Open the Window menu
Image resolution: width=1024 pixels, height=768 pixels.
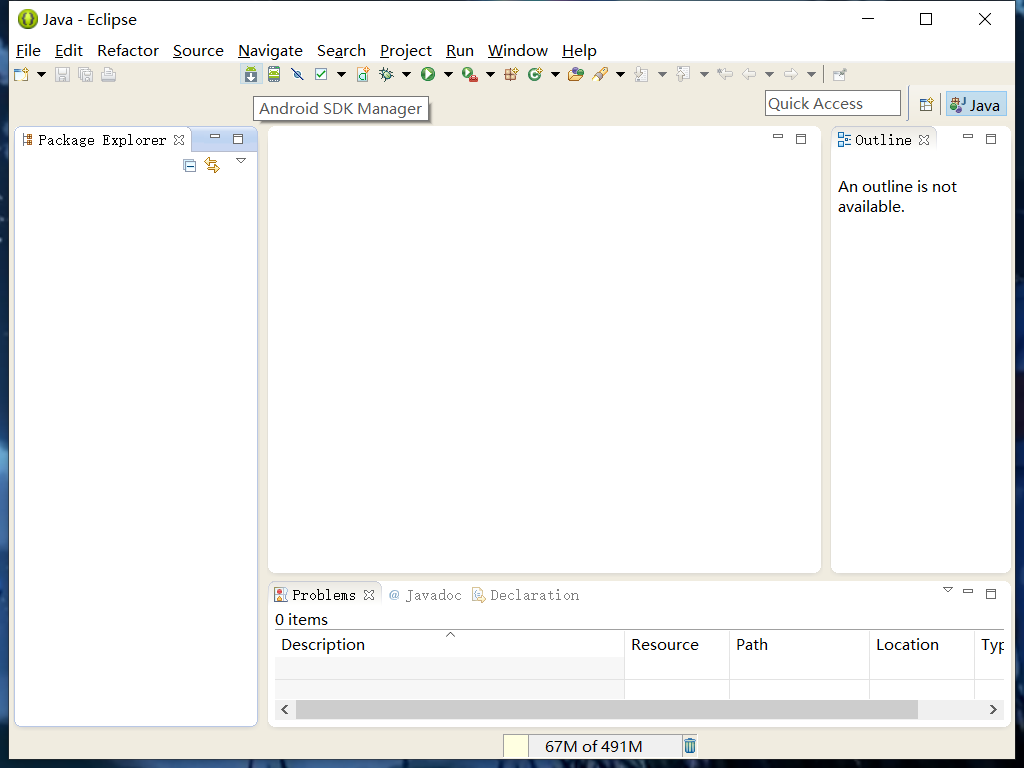(x=518, y=50)
